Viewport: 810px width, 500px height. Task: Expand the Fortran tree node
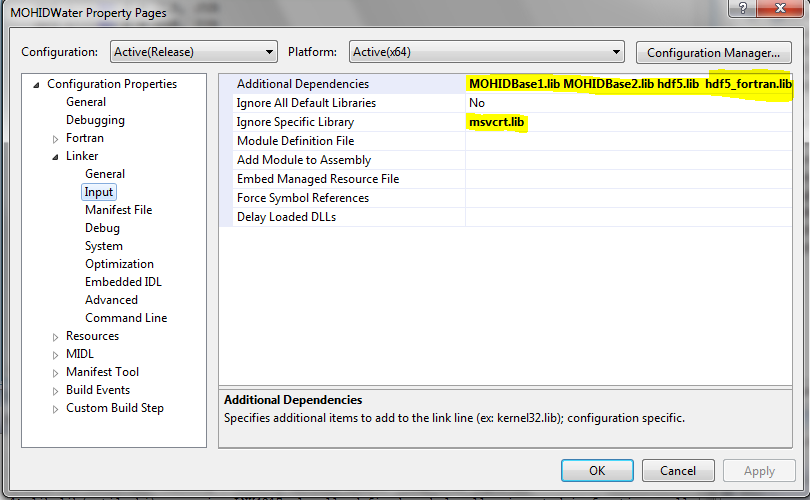click(56, 139)
